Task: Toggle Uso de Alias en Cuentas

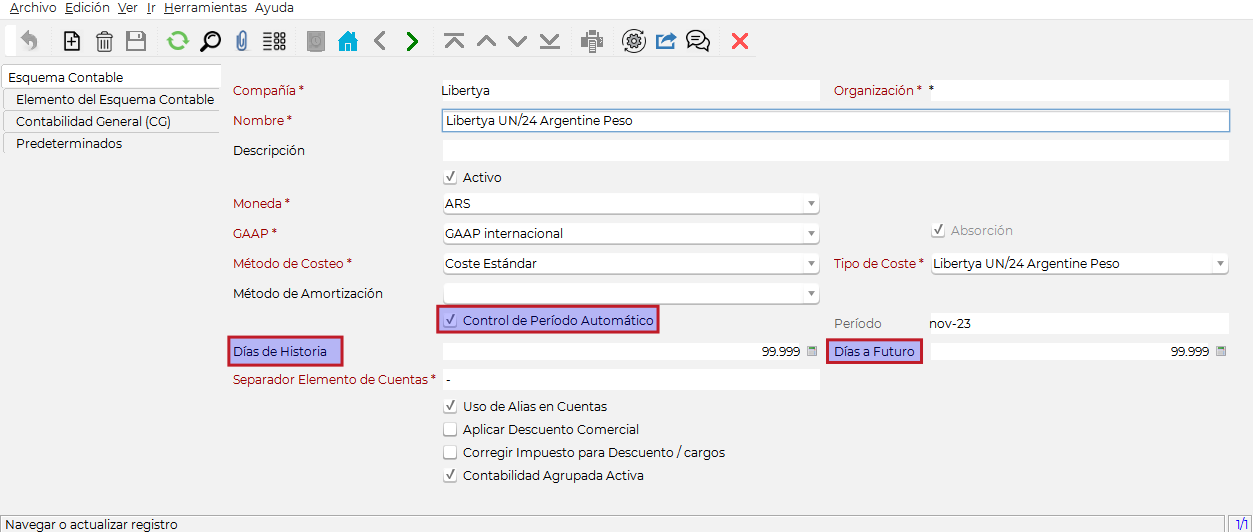Action: click(x=450, y=407)
